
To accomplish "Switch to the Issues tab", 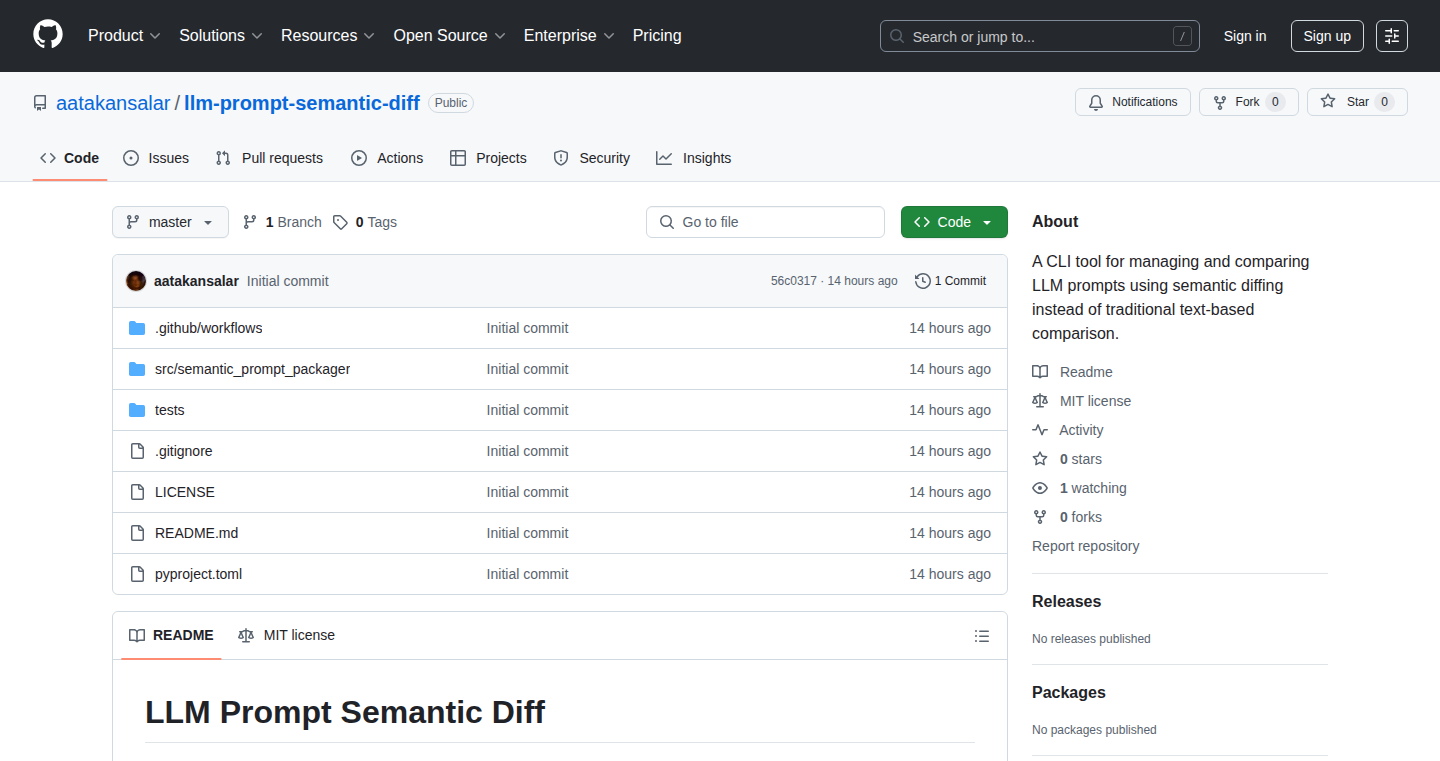I will tap(156, 158).
